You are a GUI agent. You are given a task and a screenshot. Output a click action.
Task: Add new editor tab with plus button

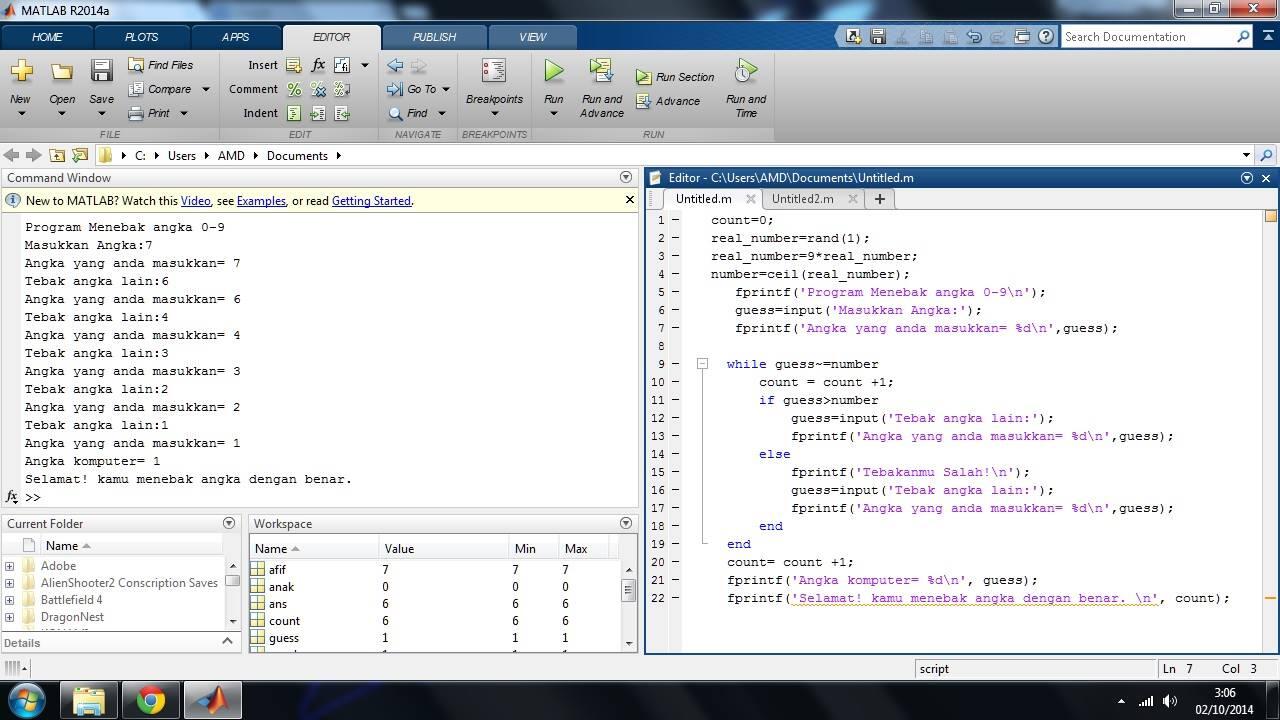(x=879, y=199)
